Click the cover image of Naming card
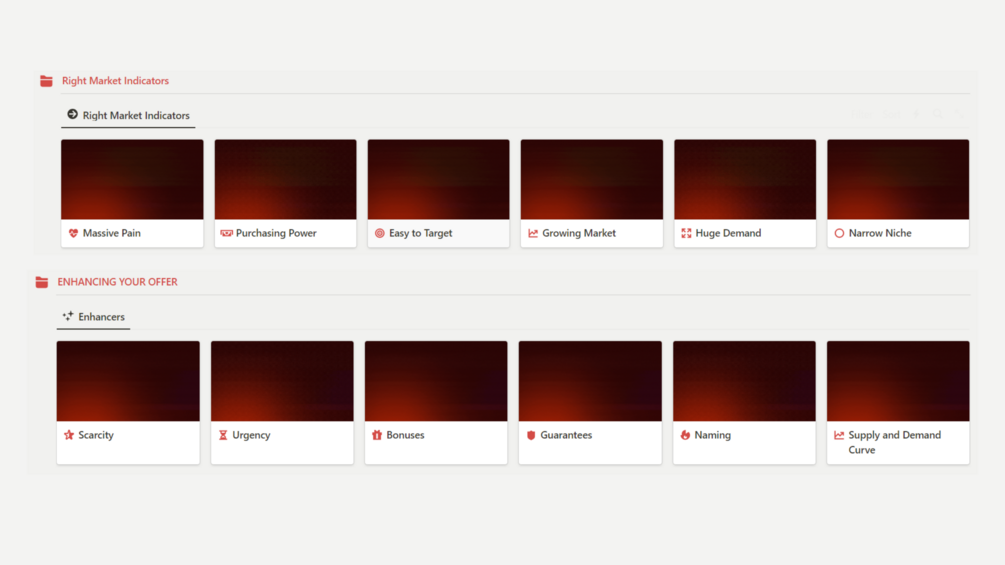1005x565 pixels. coord(744,381)
